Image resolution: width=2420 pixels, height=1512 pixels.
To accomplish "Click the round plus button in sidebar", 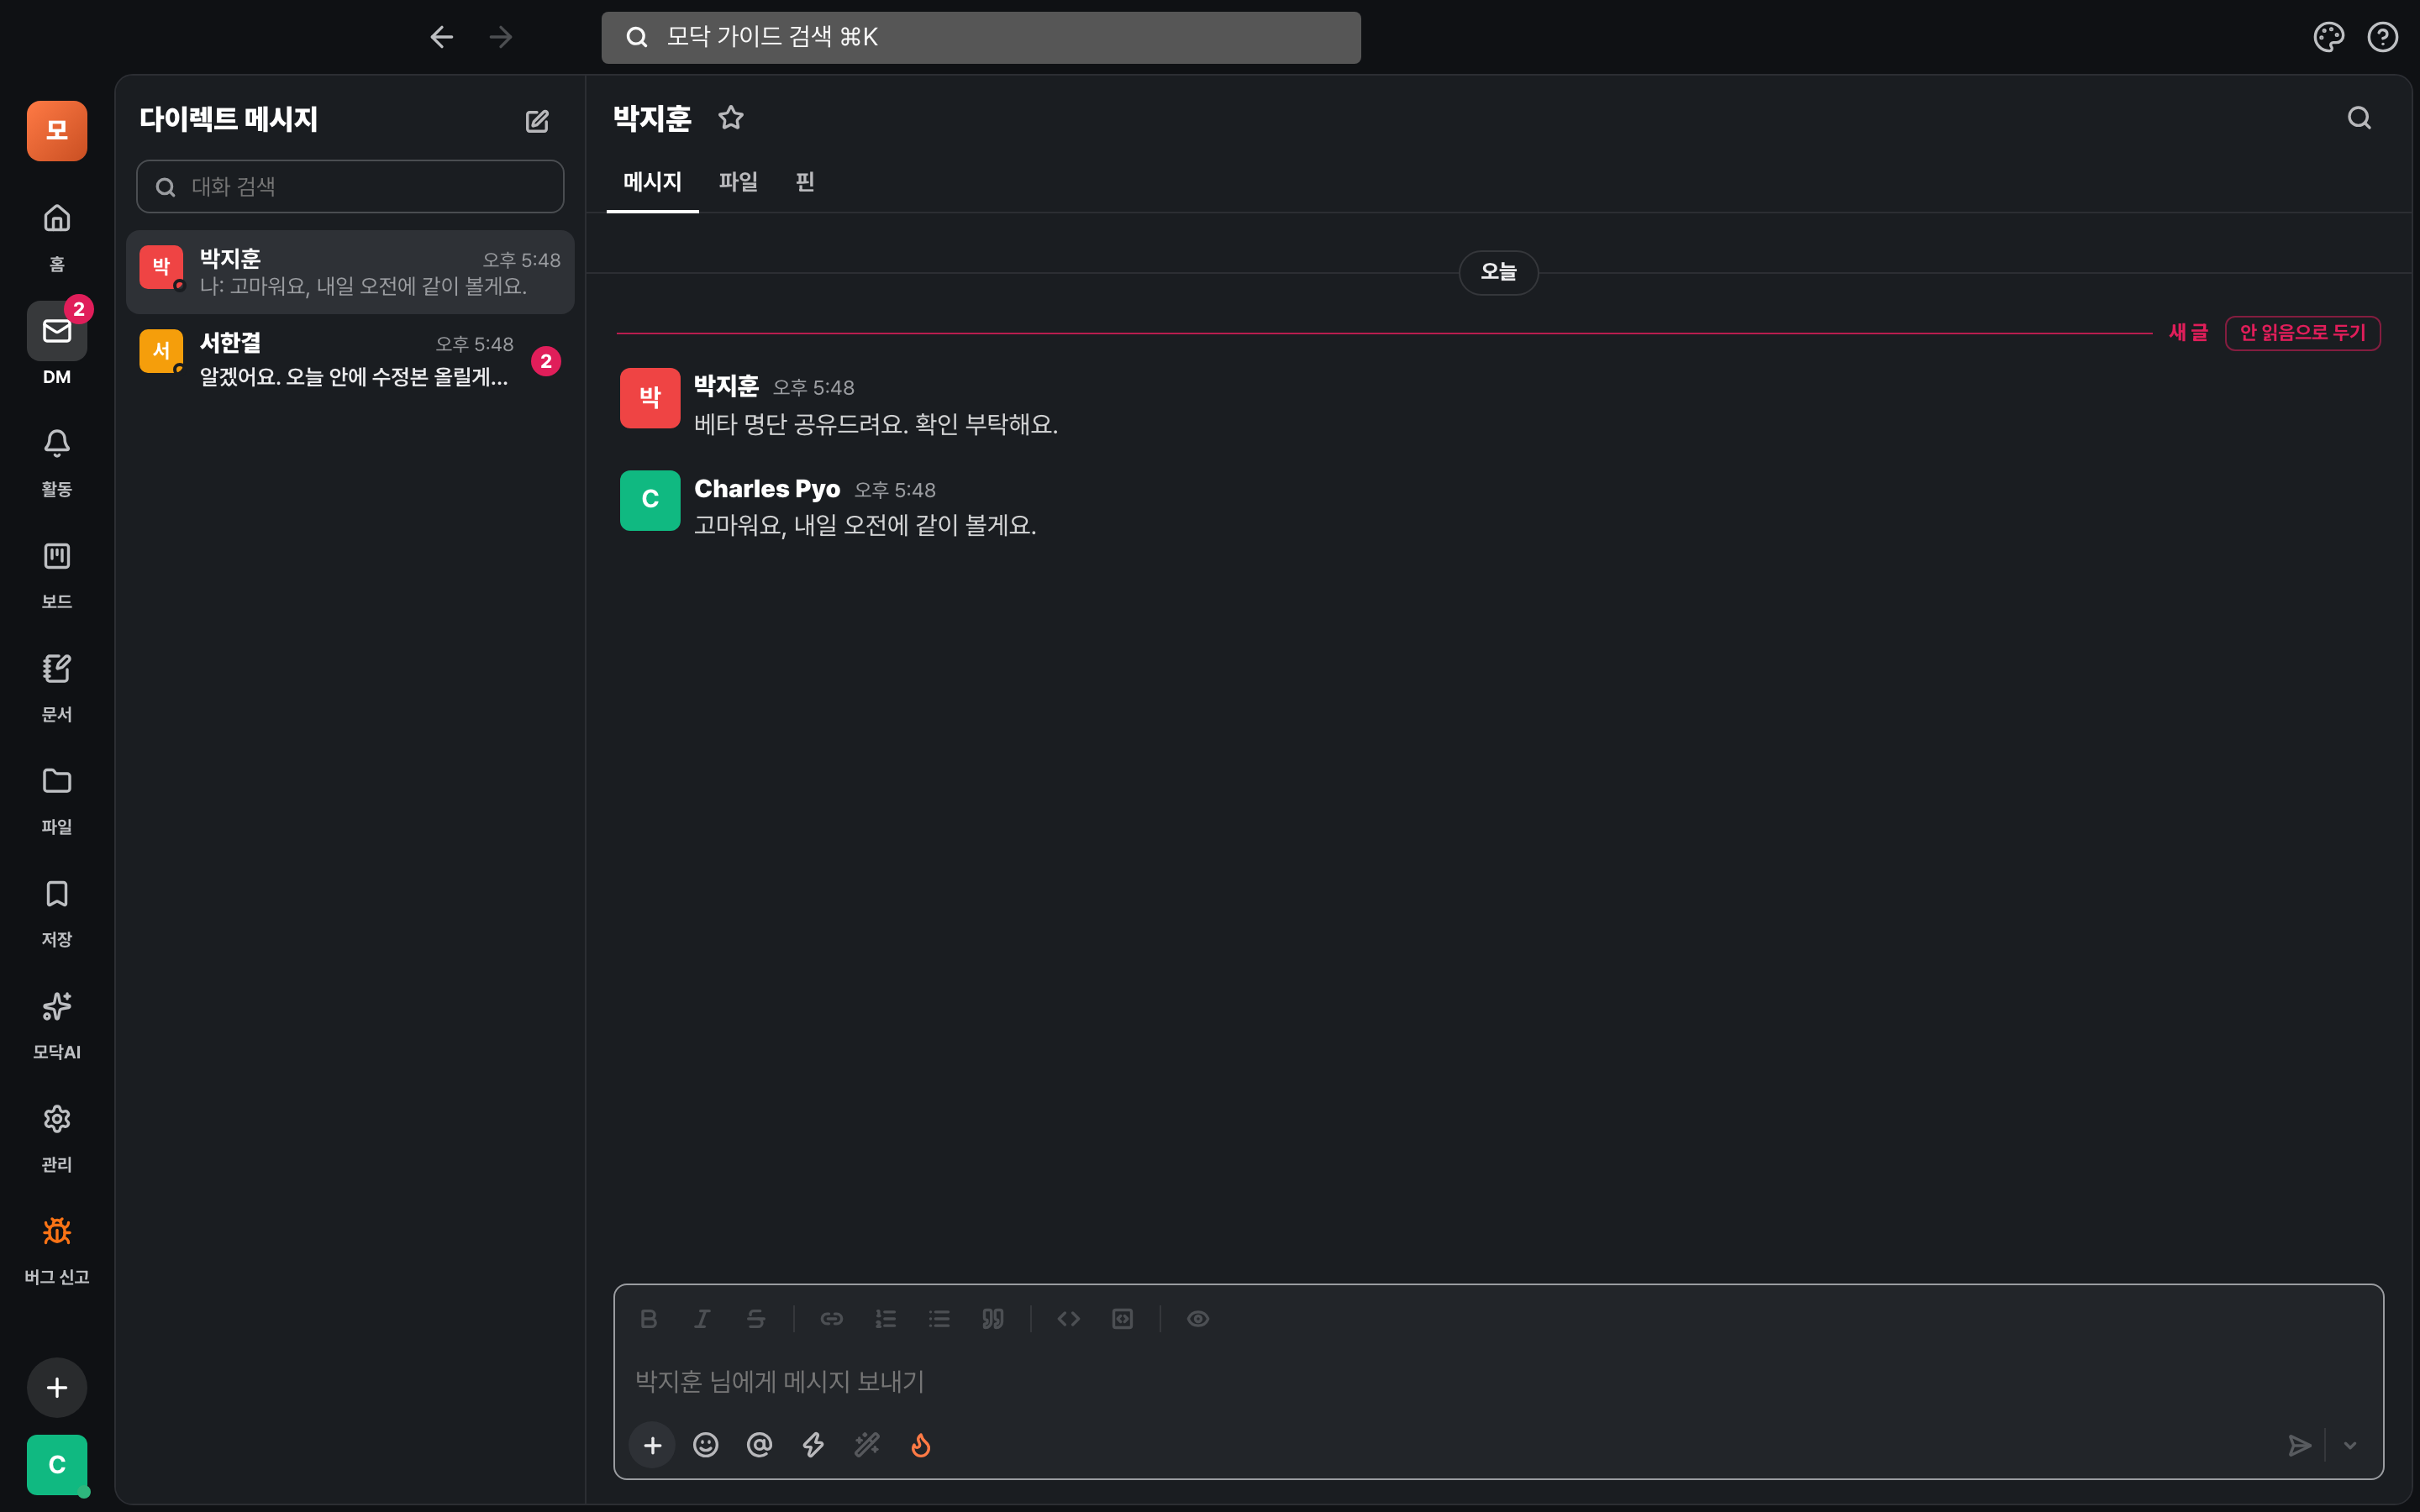I will pos(57,1387).
